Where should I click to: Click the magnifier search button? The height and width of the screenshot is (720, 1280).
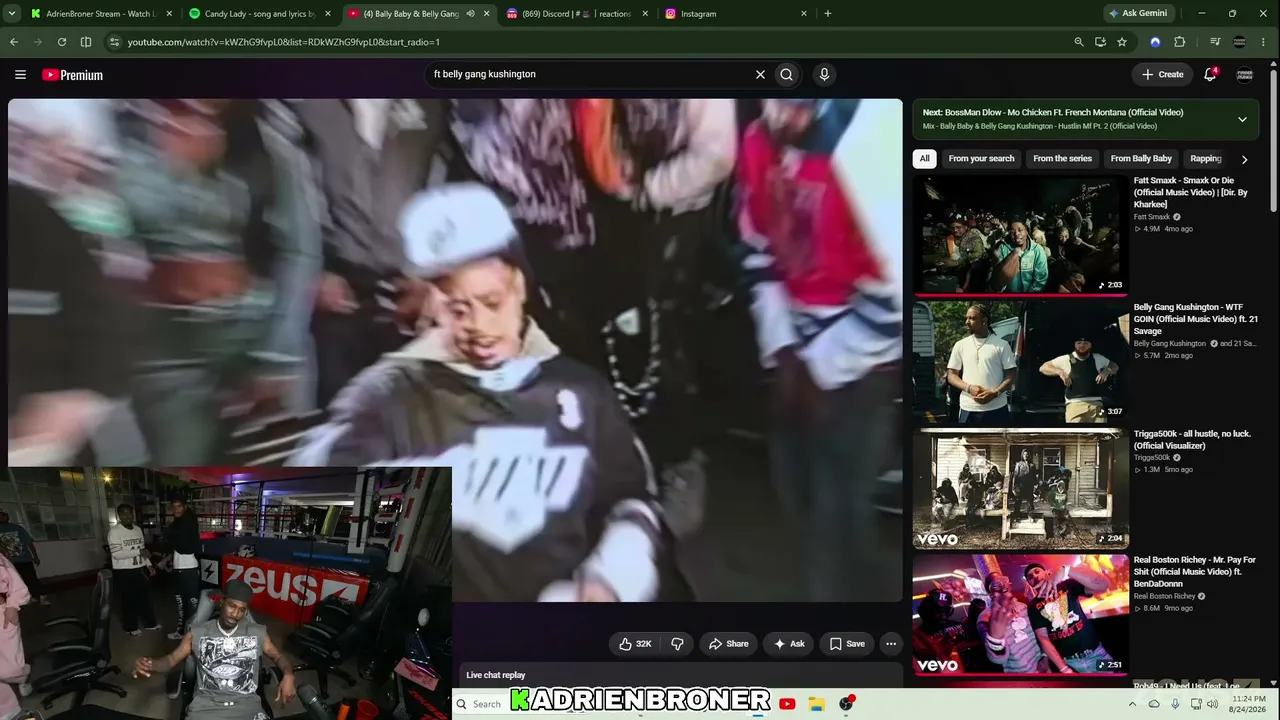point(787,74)
